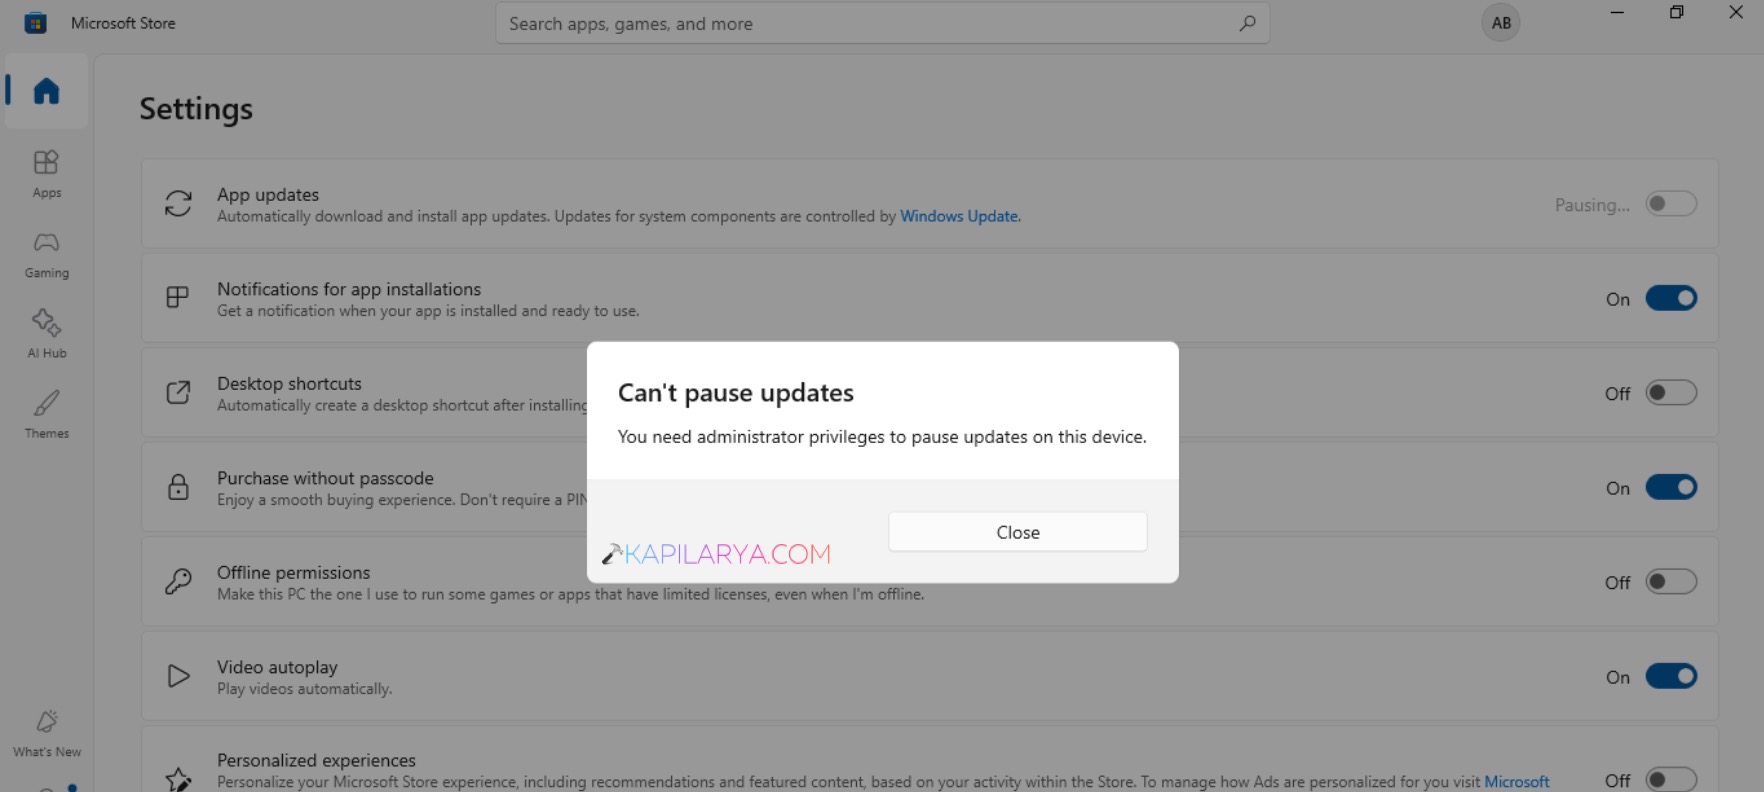
Task: Open the What's New sidebar item
Action: pos(46,734)
